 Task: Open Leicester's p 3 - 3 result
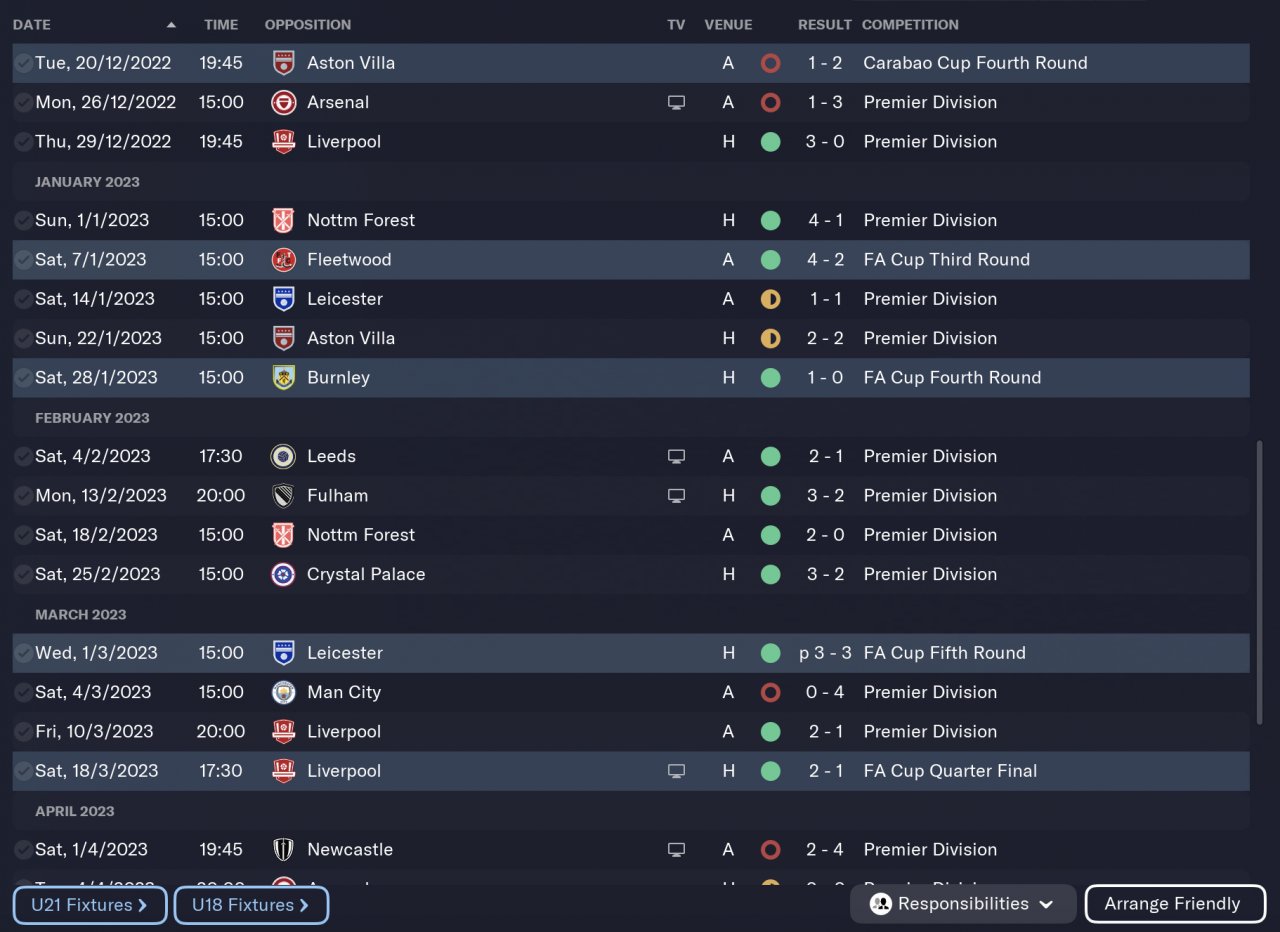[x=825, y=653]
